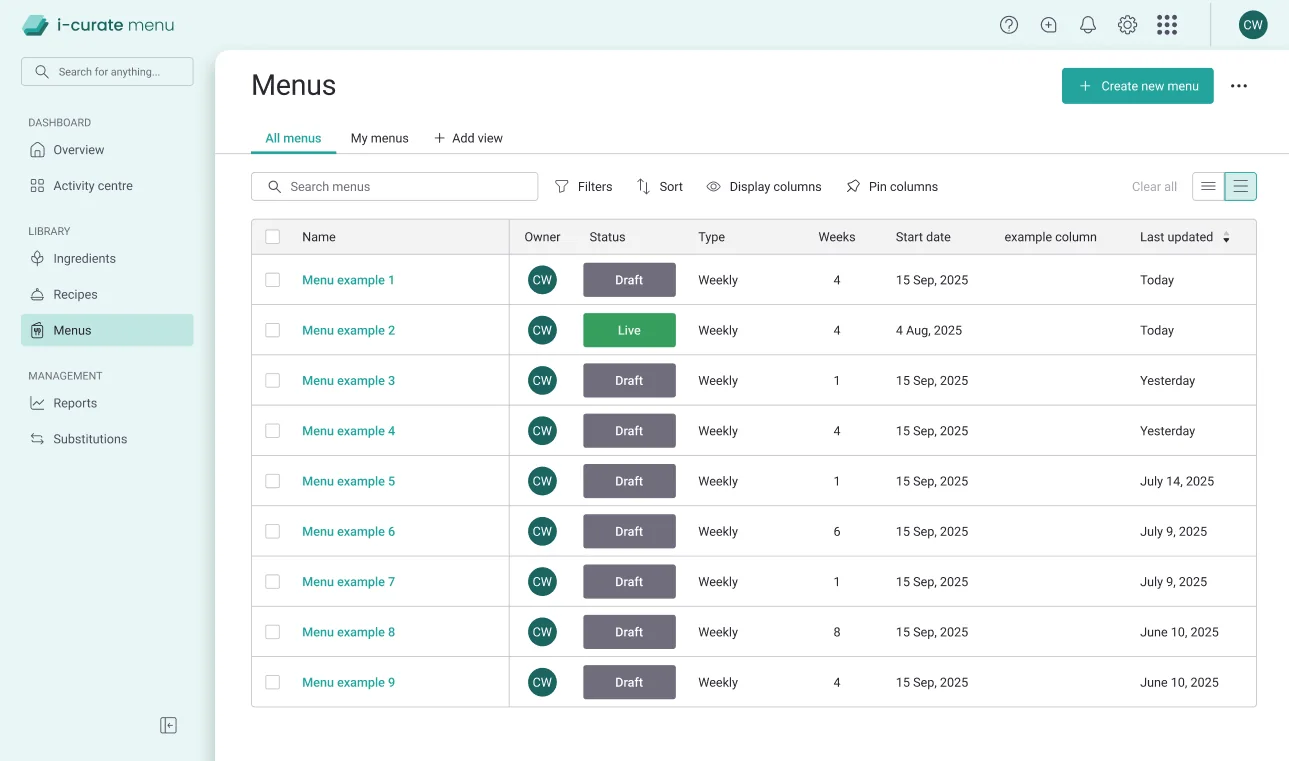Open the help question mark icon

point(1009,25)
